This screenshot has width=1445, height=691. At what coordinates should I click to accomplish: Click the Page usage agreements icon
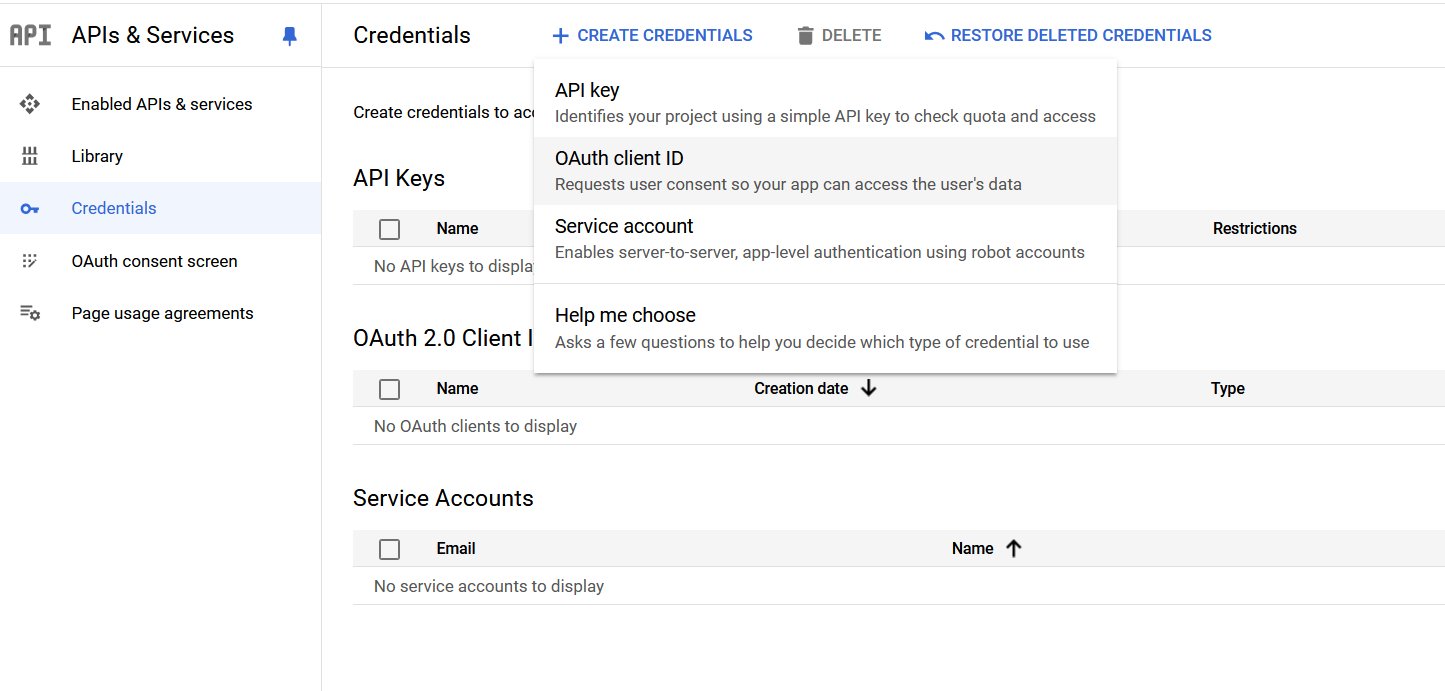point(30,313)
